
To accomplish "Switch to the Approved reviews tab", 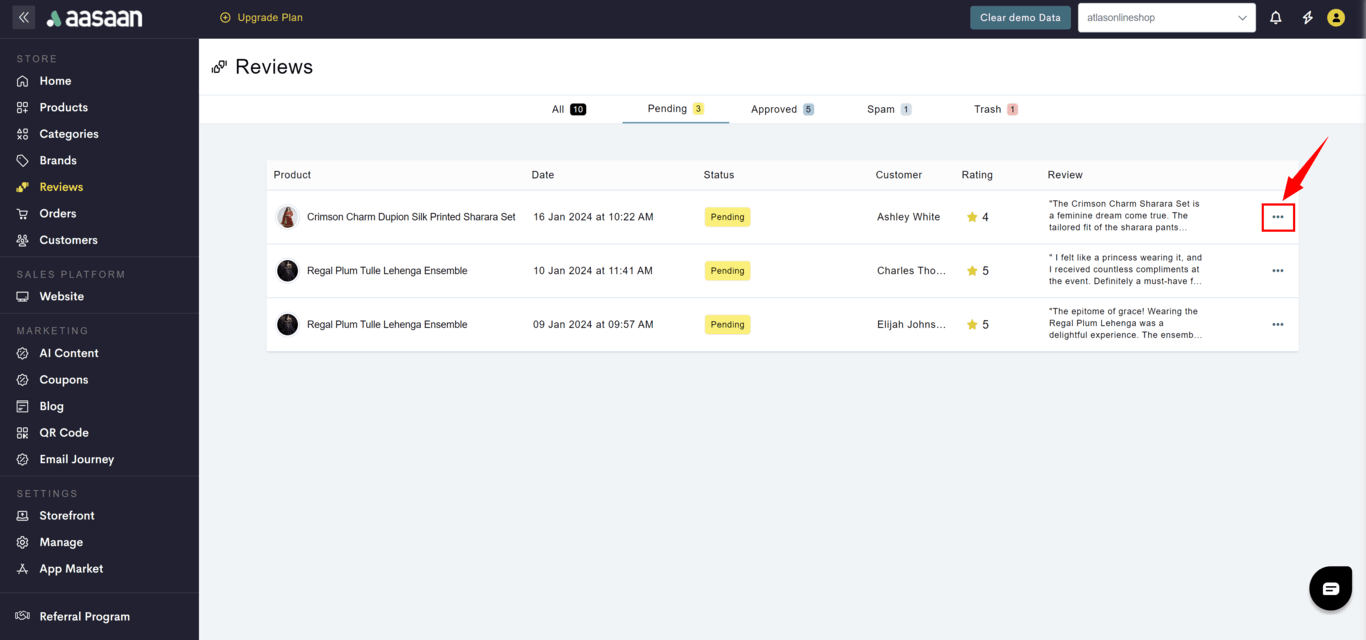I will pos(782,109).
